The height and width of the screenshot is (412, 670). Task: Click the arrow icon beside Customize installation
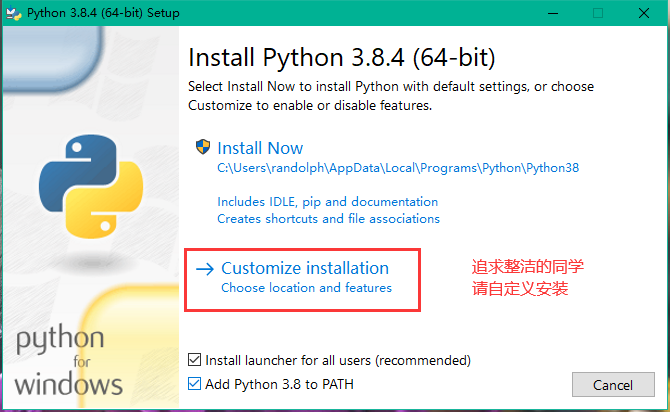pyautogui.click(x=205, y=269)
